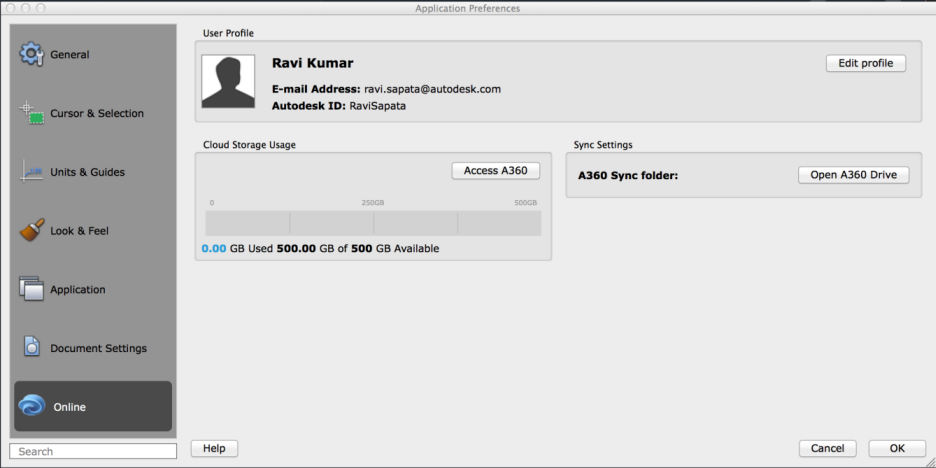Open the General preferences tab
Screen dimensions: 936x468
tap(93, 54)
